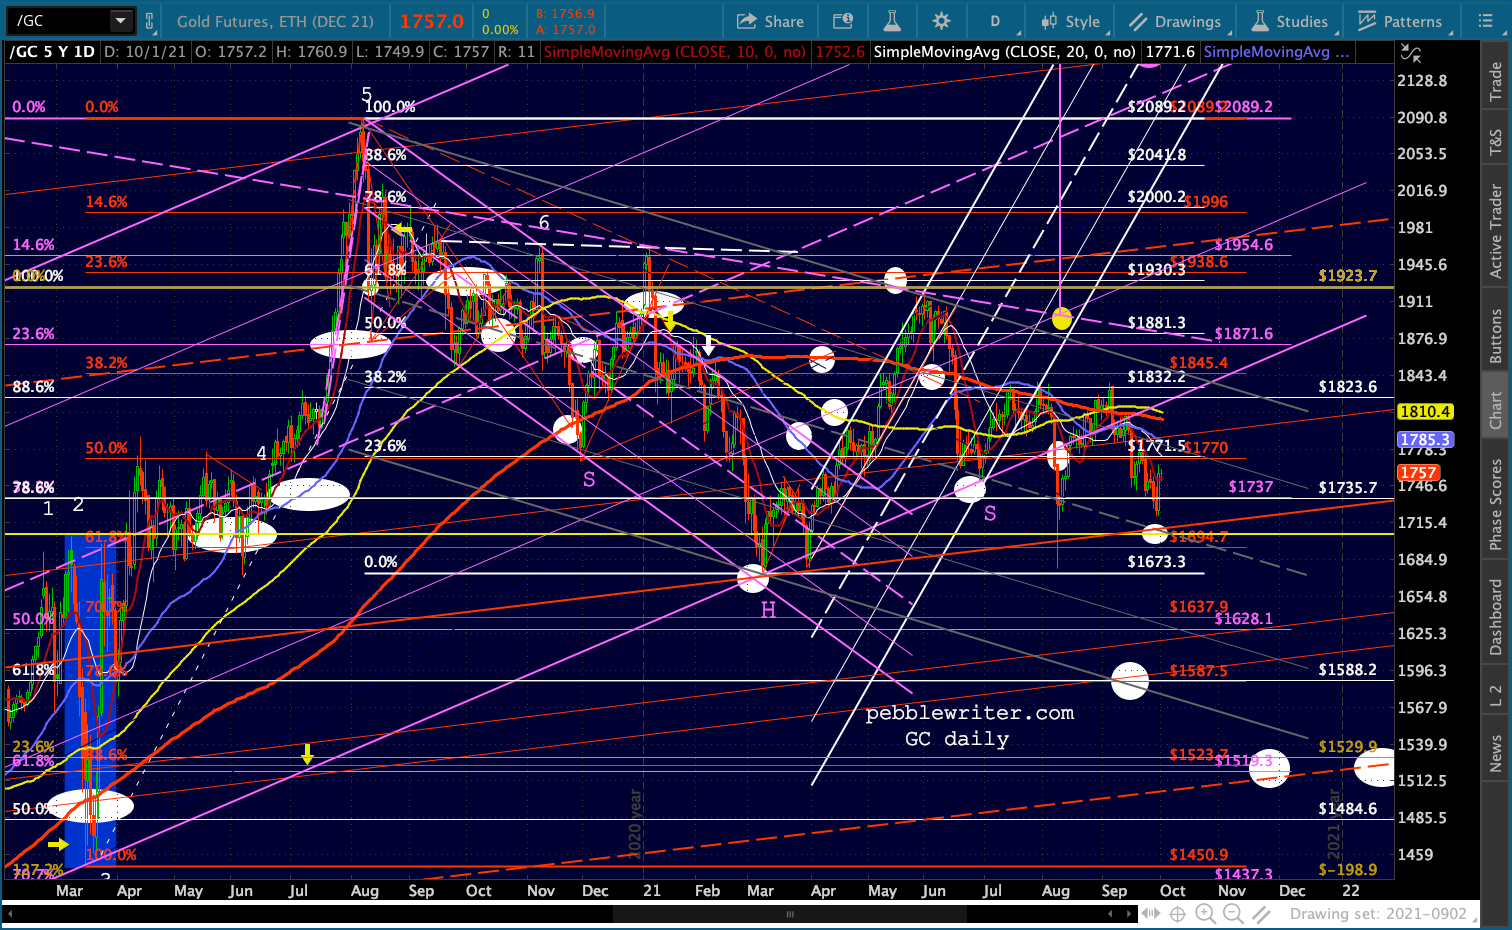The image size is (1512, 930).
Task: Open the Style menu
Action: coord(1070,21)
